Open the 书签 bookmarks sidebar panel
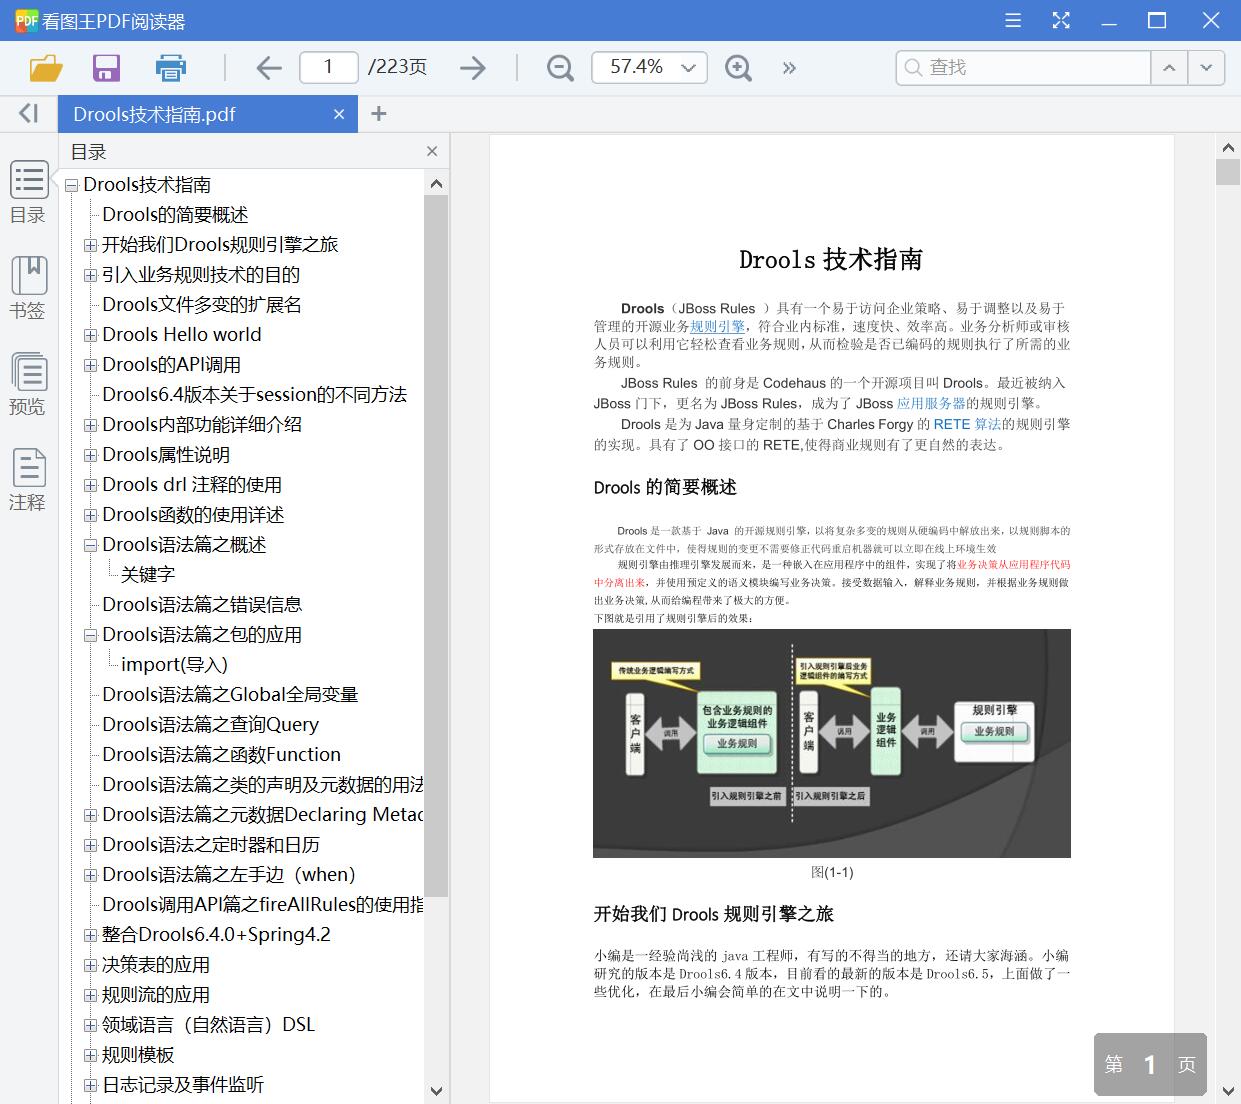1241x1104 pixels. (x=28, y=288)
